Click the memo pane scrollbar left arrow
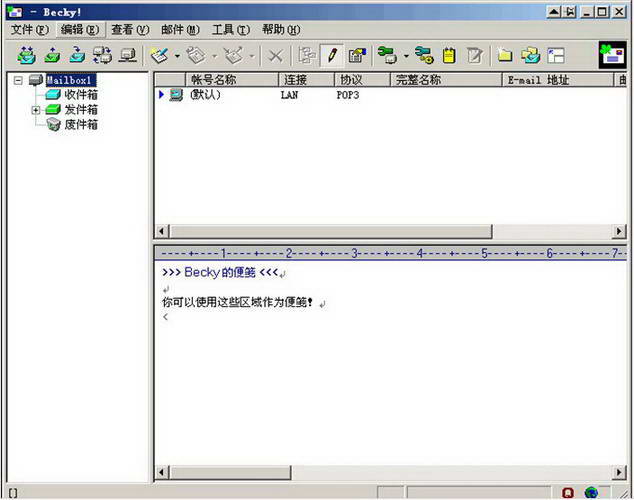Viewport: 634px width, 500px height. [162, 472]
